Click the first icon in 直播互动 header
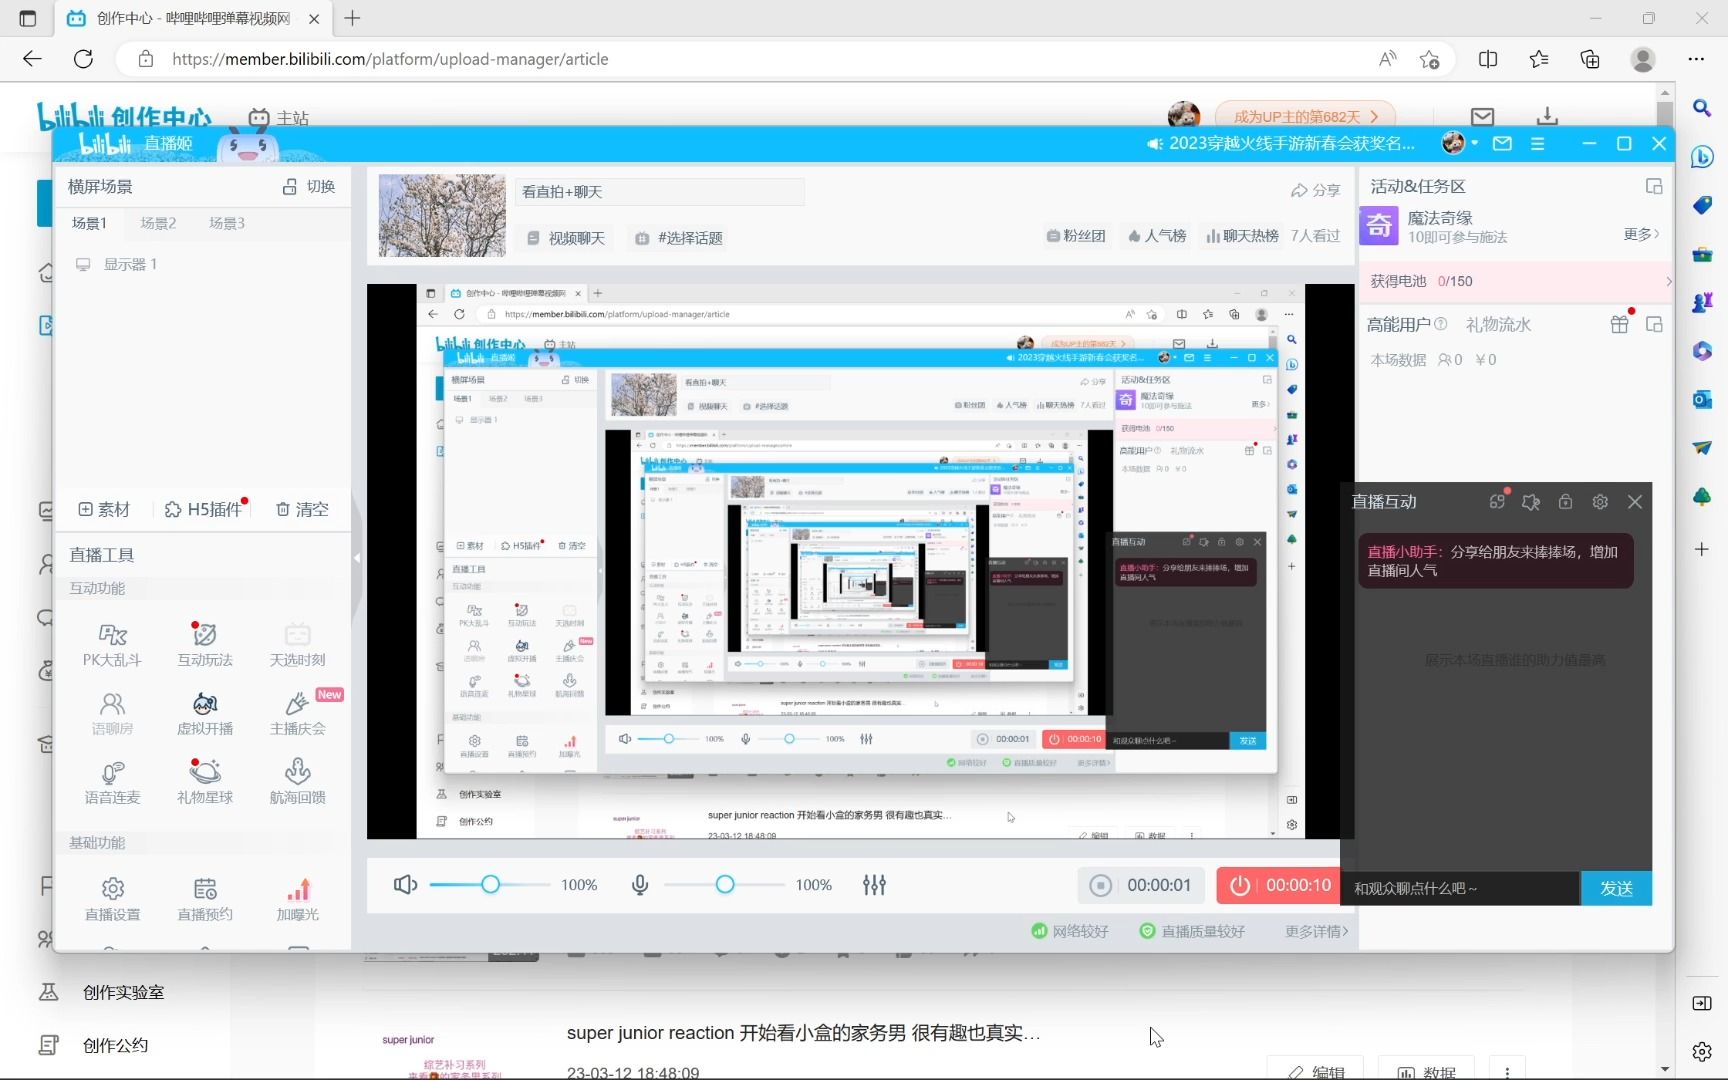 [x=1496, y=502]
